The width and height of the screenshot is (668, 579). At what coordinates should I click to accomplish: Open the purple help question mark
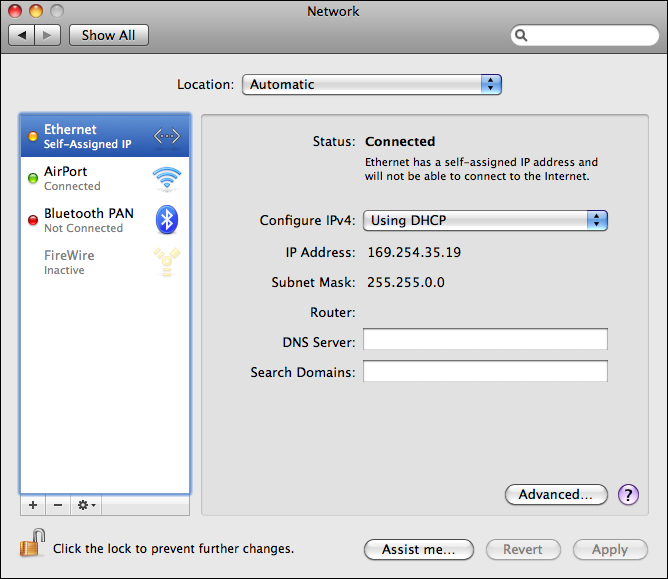pyautogui.click(x=628, y=494)
